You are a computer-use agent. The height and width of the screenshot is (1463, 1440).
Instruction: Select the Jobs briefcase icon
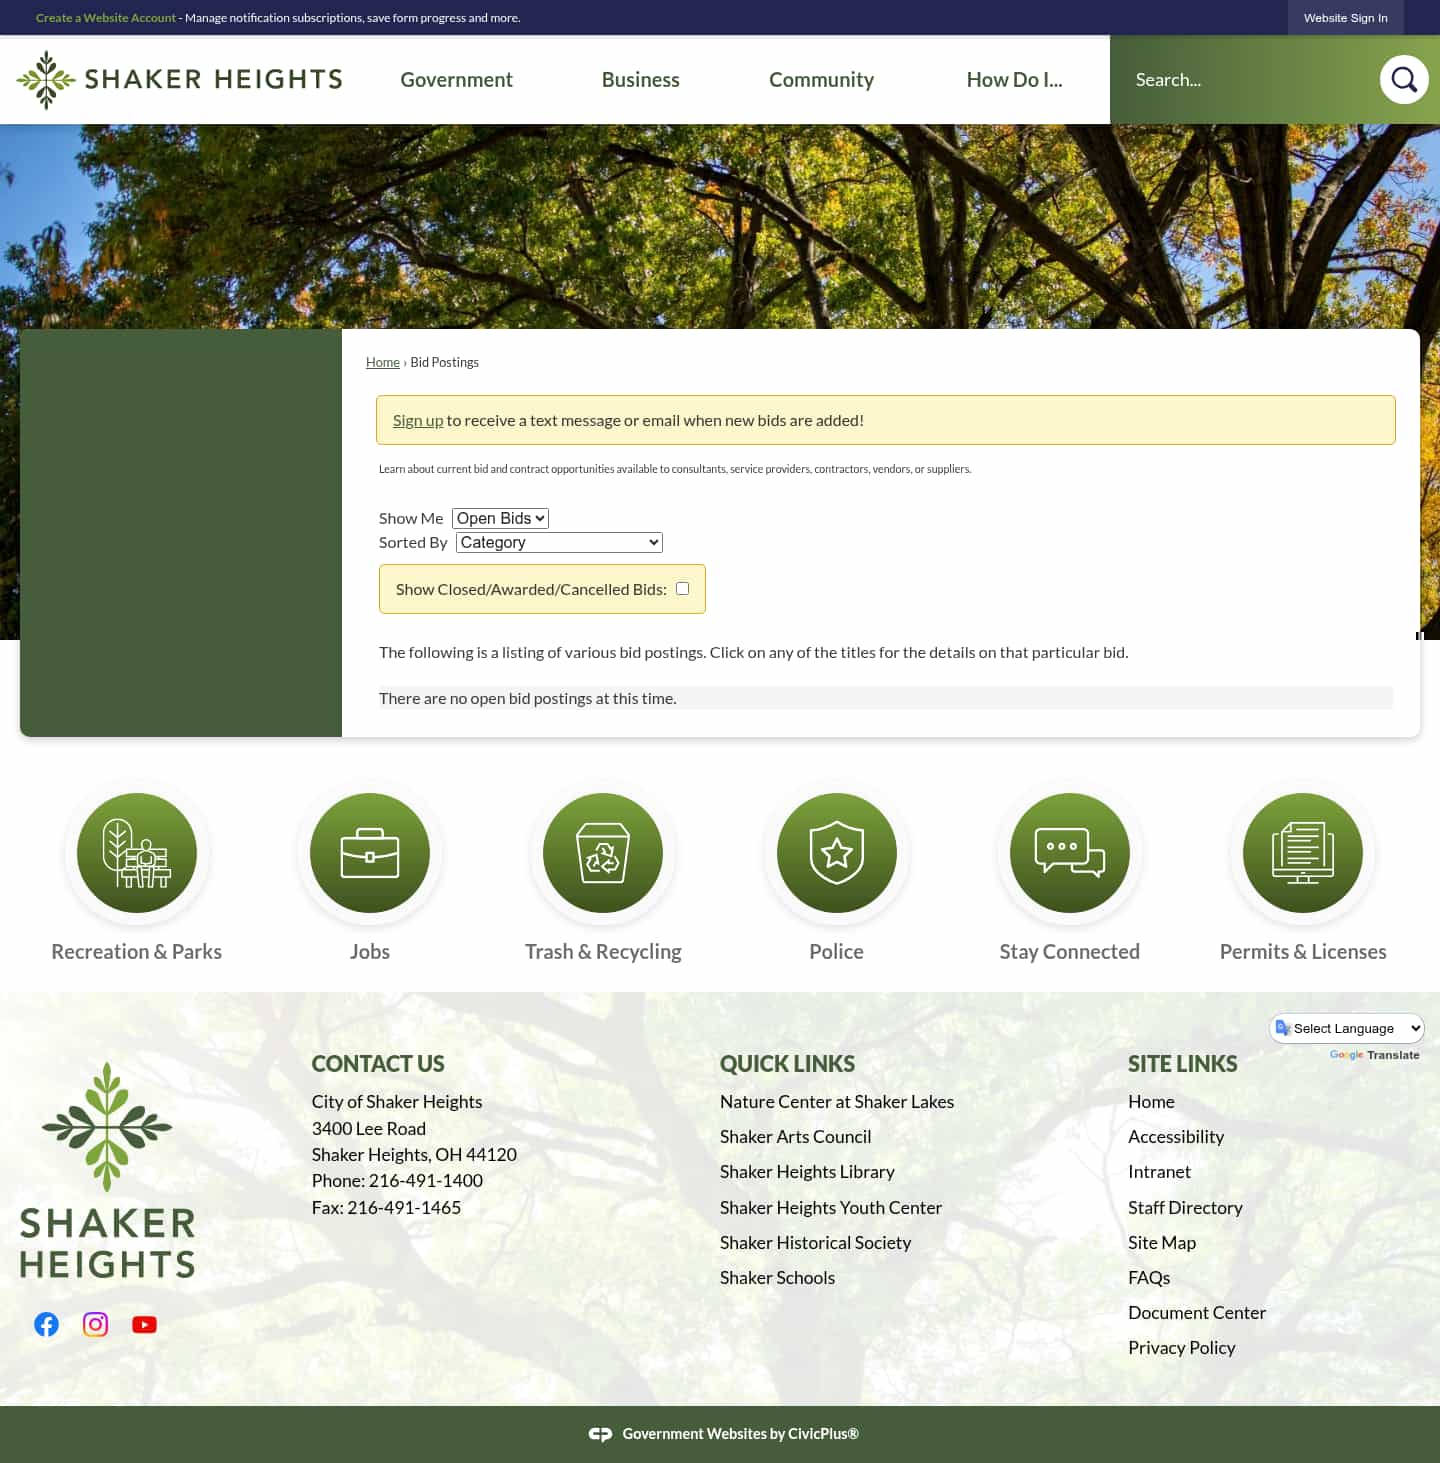(369, 853)
